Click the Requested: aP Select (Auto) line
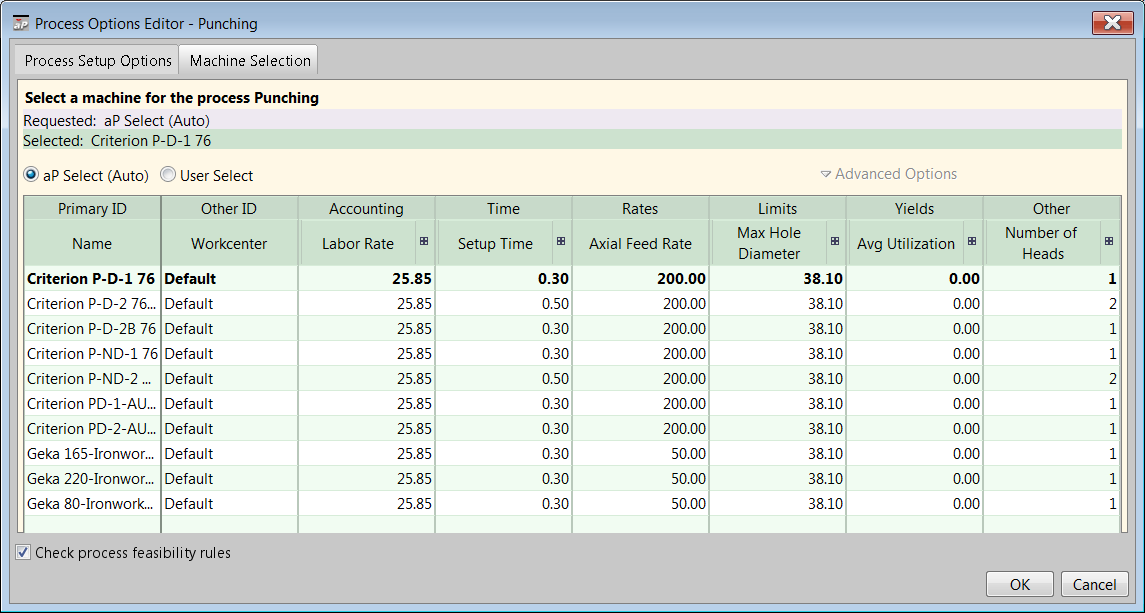The width and height of the screenshot is (1145, 613). tap(572, 120)
